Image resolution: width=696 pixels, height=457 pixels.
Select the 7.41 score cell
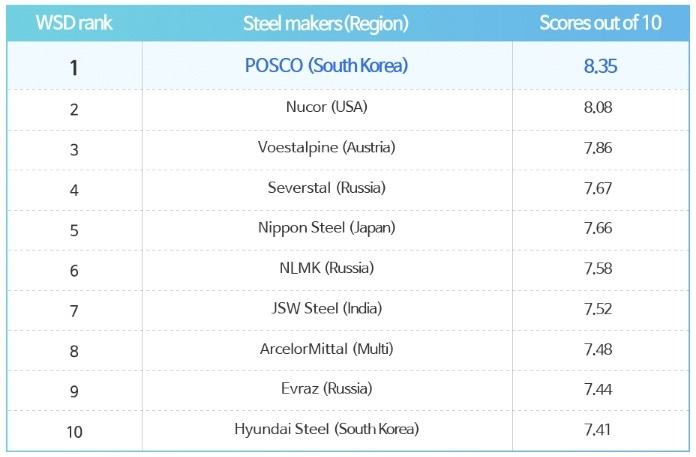coord(600,430)
